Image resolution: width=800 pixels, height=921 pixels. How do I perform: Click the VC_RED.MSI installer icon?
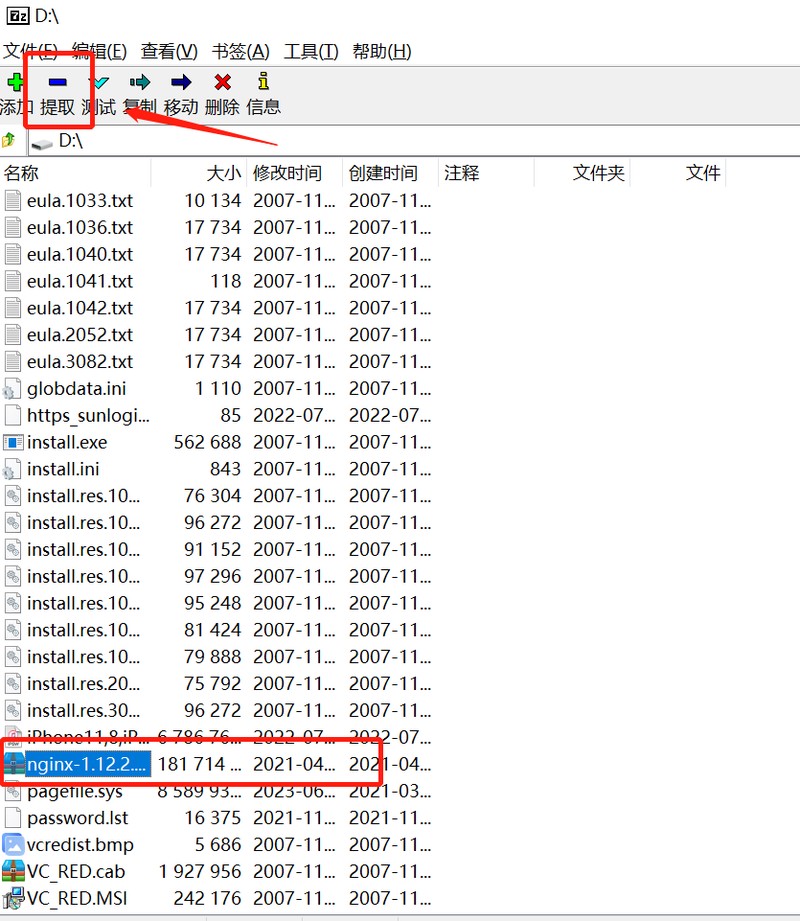13,898
